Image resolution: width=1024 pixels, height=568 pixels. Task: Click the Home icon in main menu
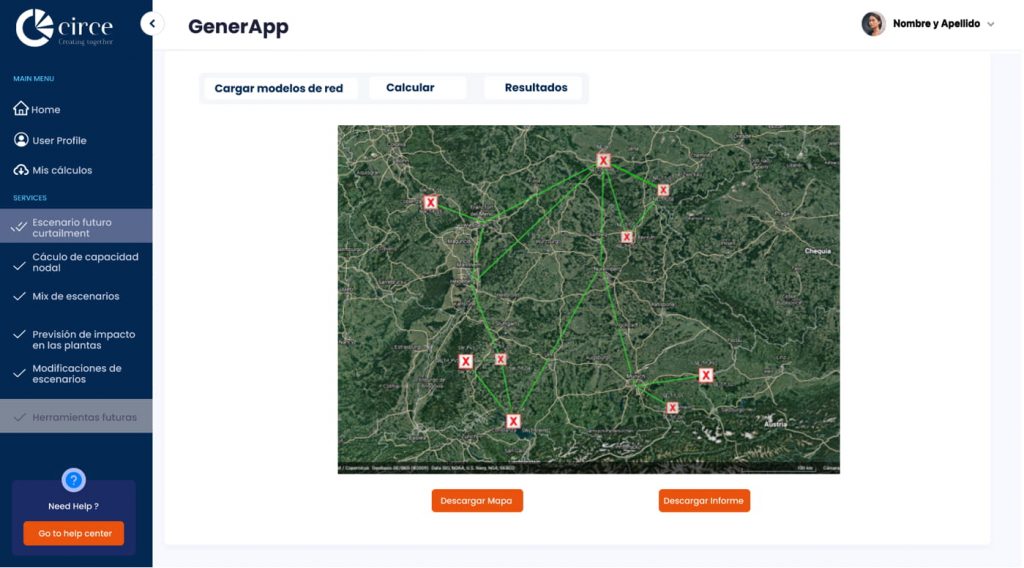tap(20, 109)
